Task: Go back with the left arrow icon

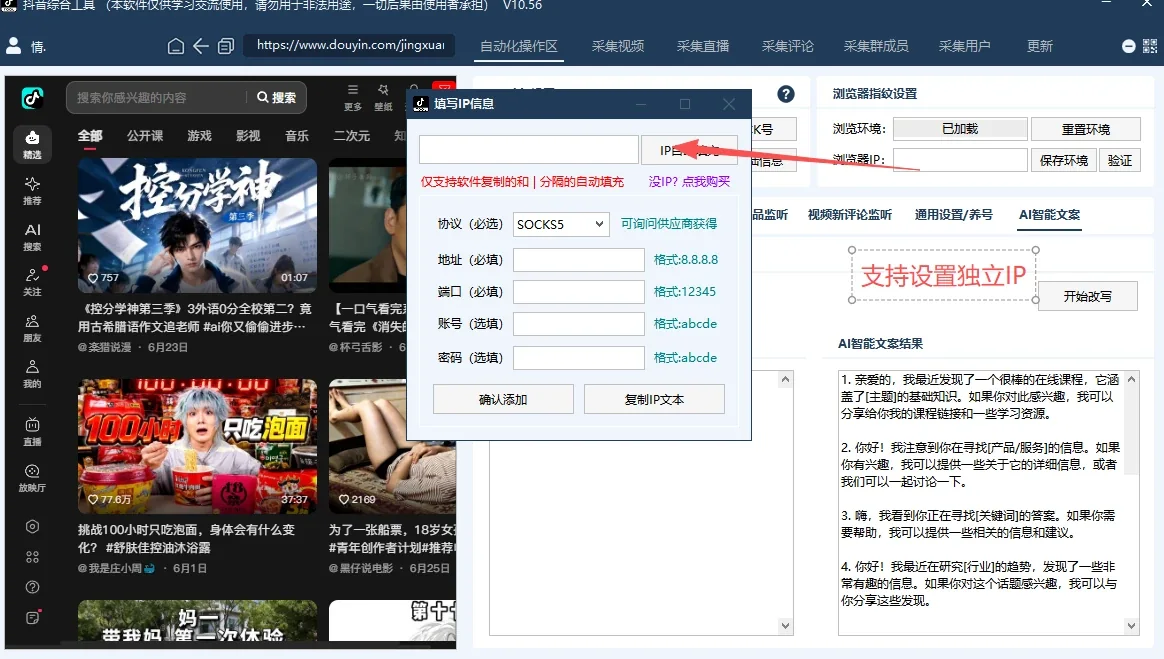Action: point(200,46)
